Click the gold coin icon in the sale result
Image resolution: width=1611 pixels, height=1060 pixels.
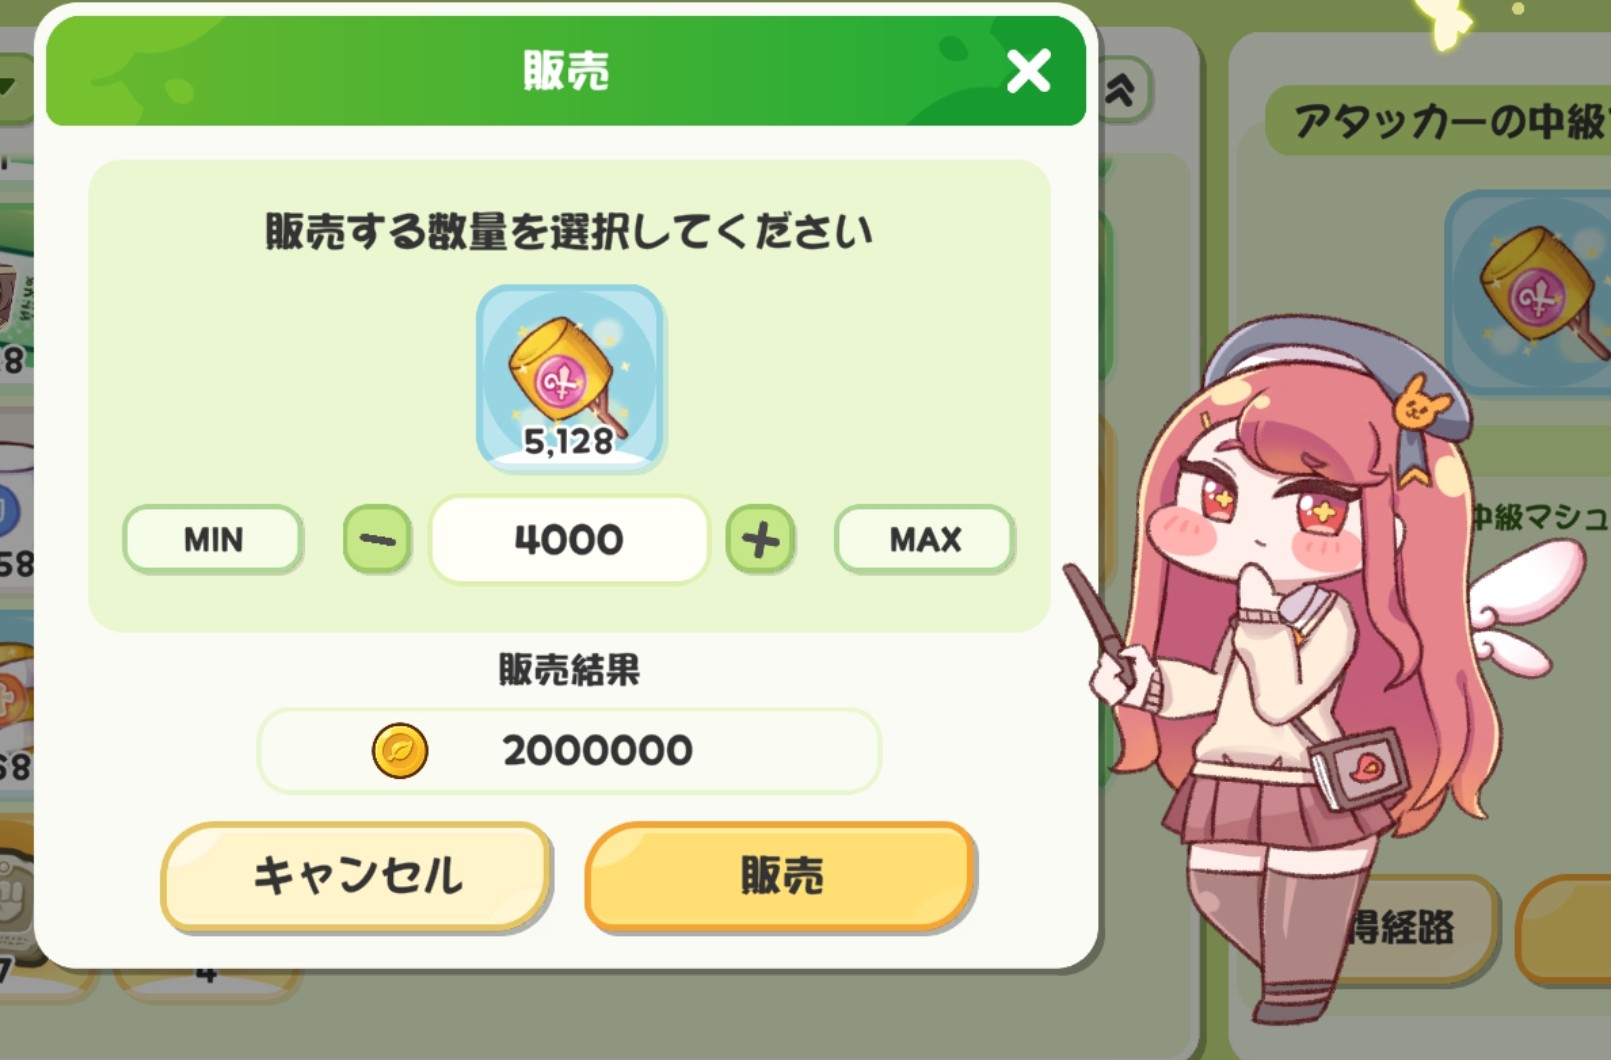tap(400, 751)
